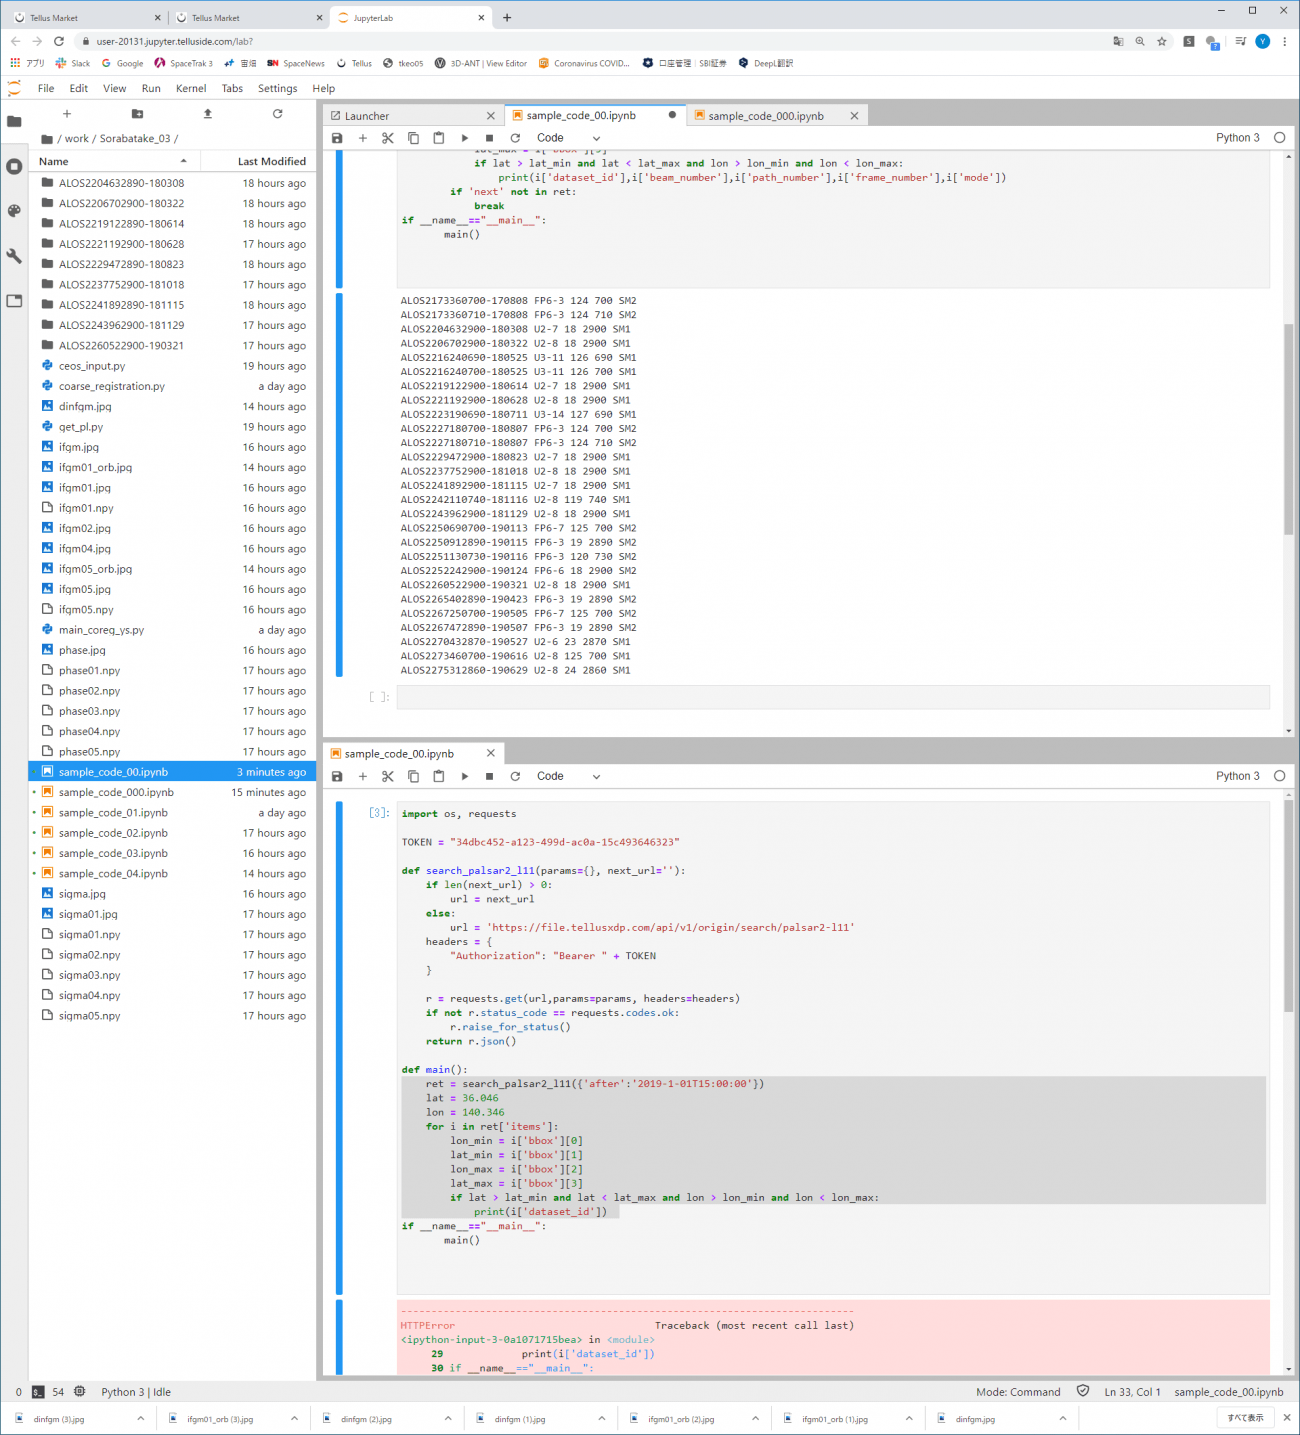Open the File menu
This screenshot has width=1300, height=1435.
[46, 88]
